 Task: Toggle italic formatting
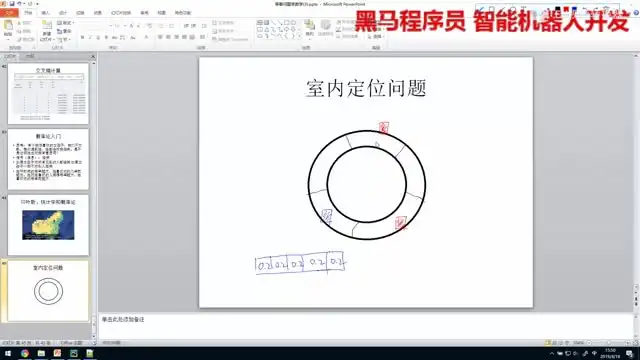point(90,38)
